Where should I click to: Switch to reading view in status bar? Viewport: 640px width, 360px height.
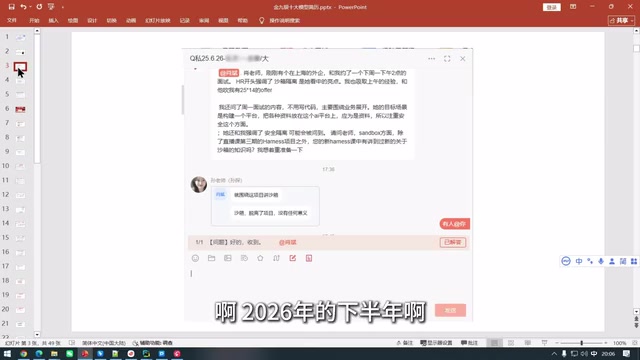coord(528,343)
